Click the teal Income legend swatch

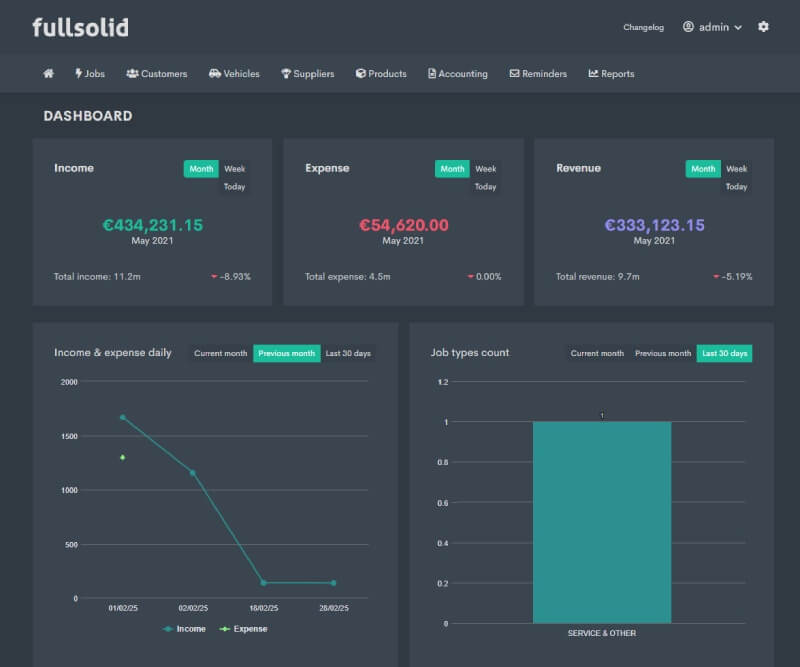coord(169,628)
